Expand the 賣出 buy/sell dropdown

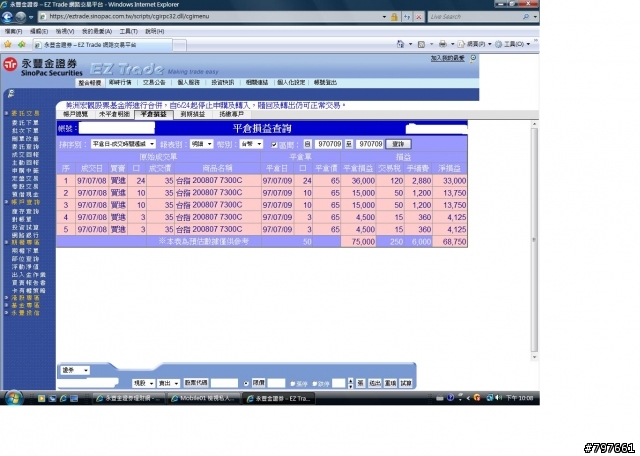(x=169, y=383)
